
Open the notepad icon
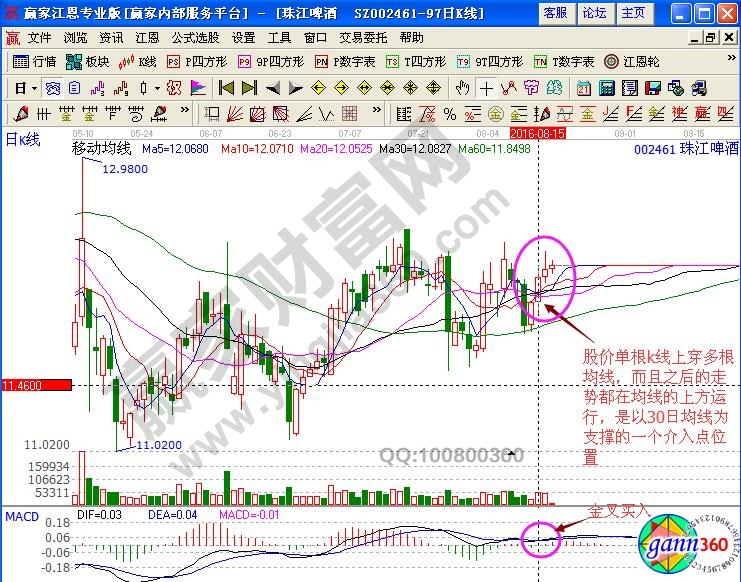coord(630,88)
